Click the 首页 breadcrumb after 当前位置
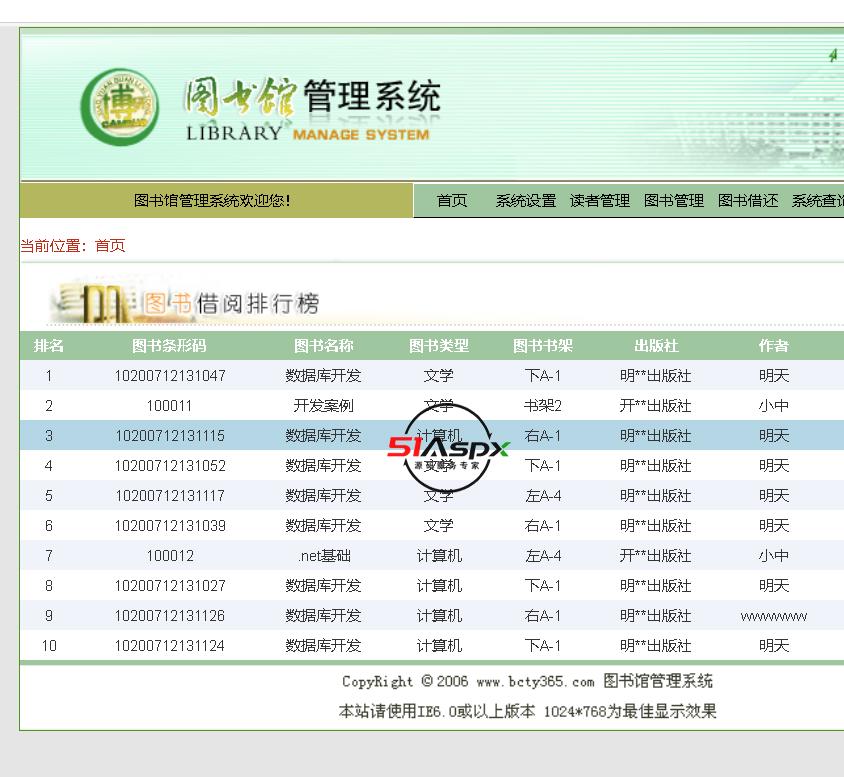 pyautogui.click(x=110, y=246)
